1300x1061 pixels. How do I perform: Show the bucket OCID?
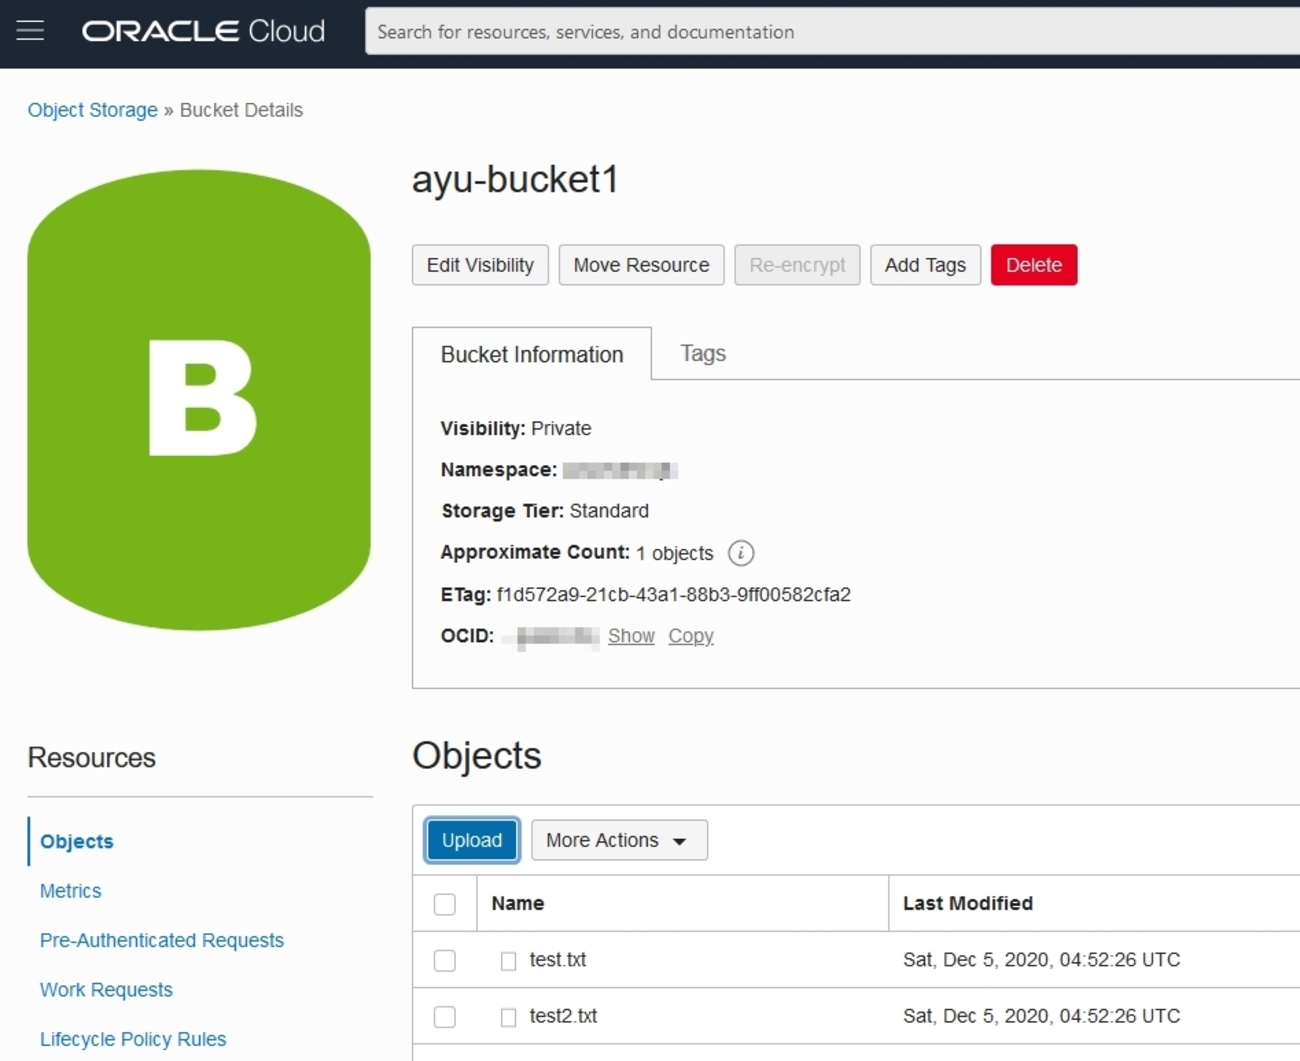point(631,636)
